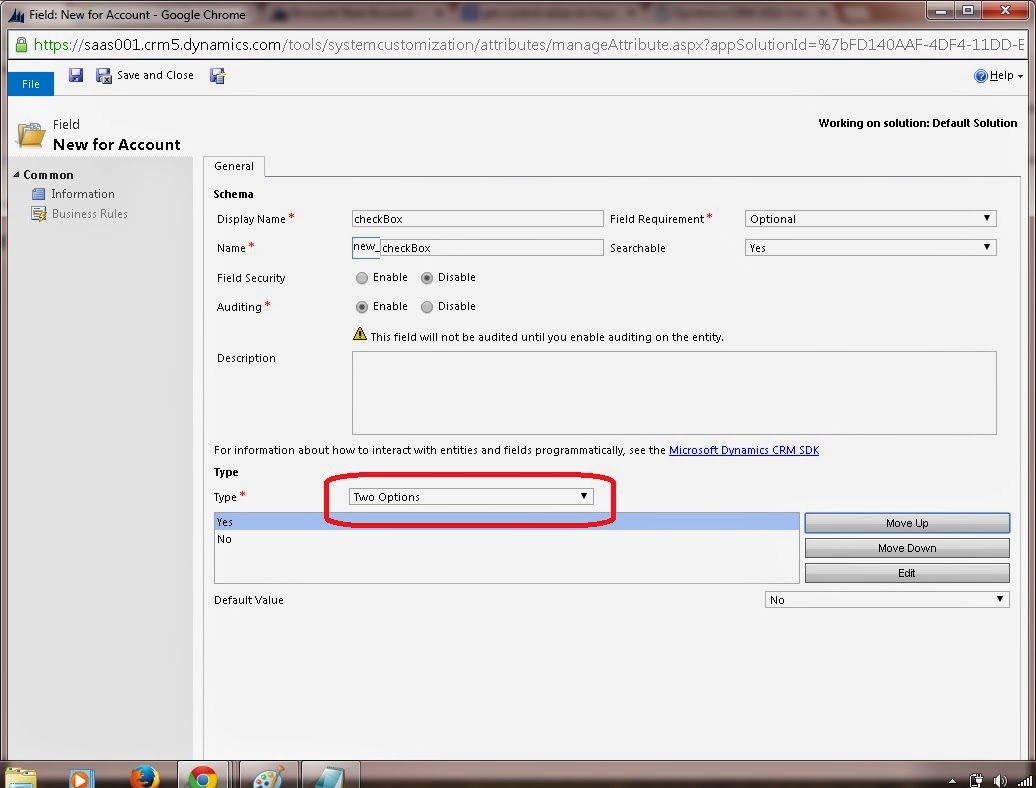Click the volume speaker tray icon
The width and height of the screenshot is (1036, 788).
coord(1000,780)
